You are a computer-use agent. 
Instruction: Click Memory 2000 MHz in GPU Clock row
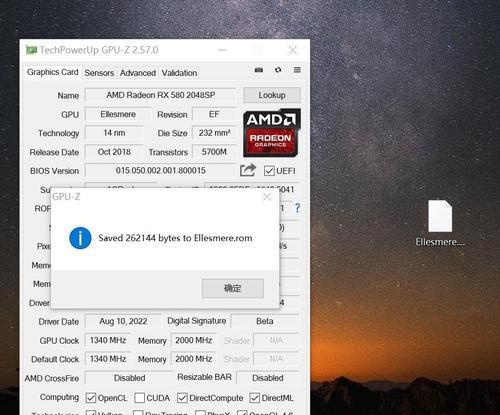pyautogui.click(x=194, y=340)
